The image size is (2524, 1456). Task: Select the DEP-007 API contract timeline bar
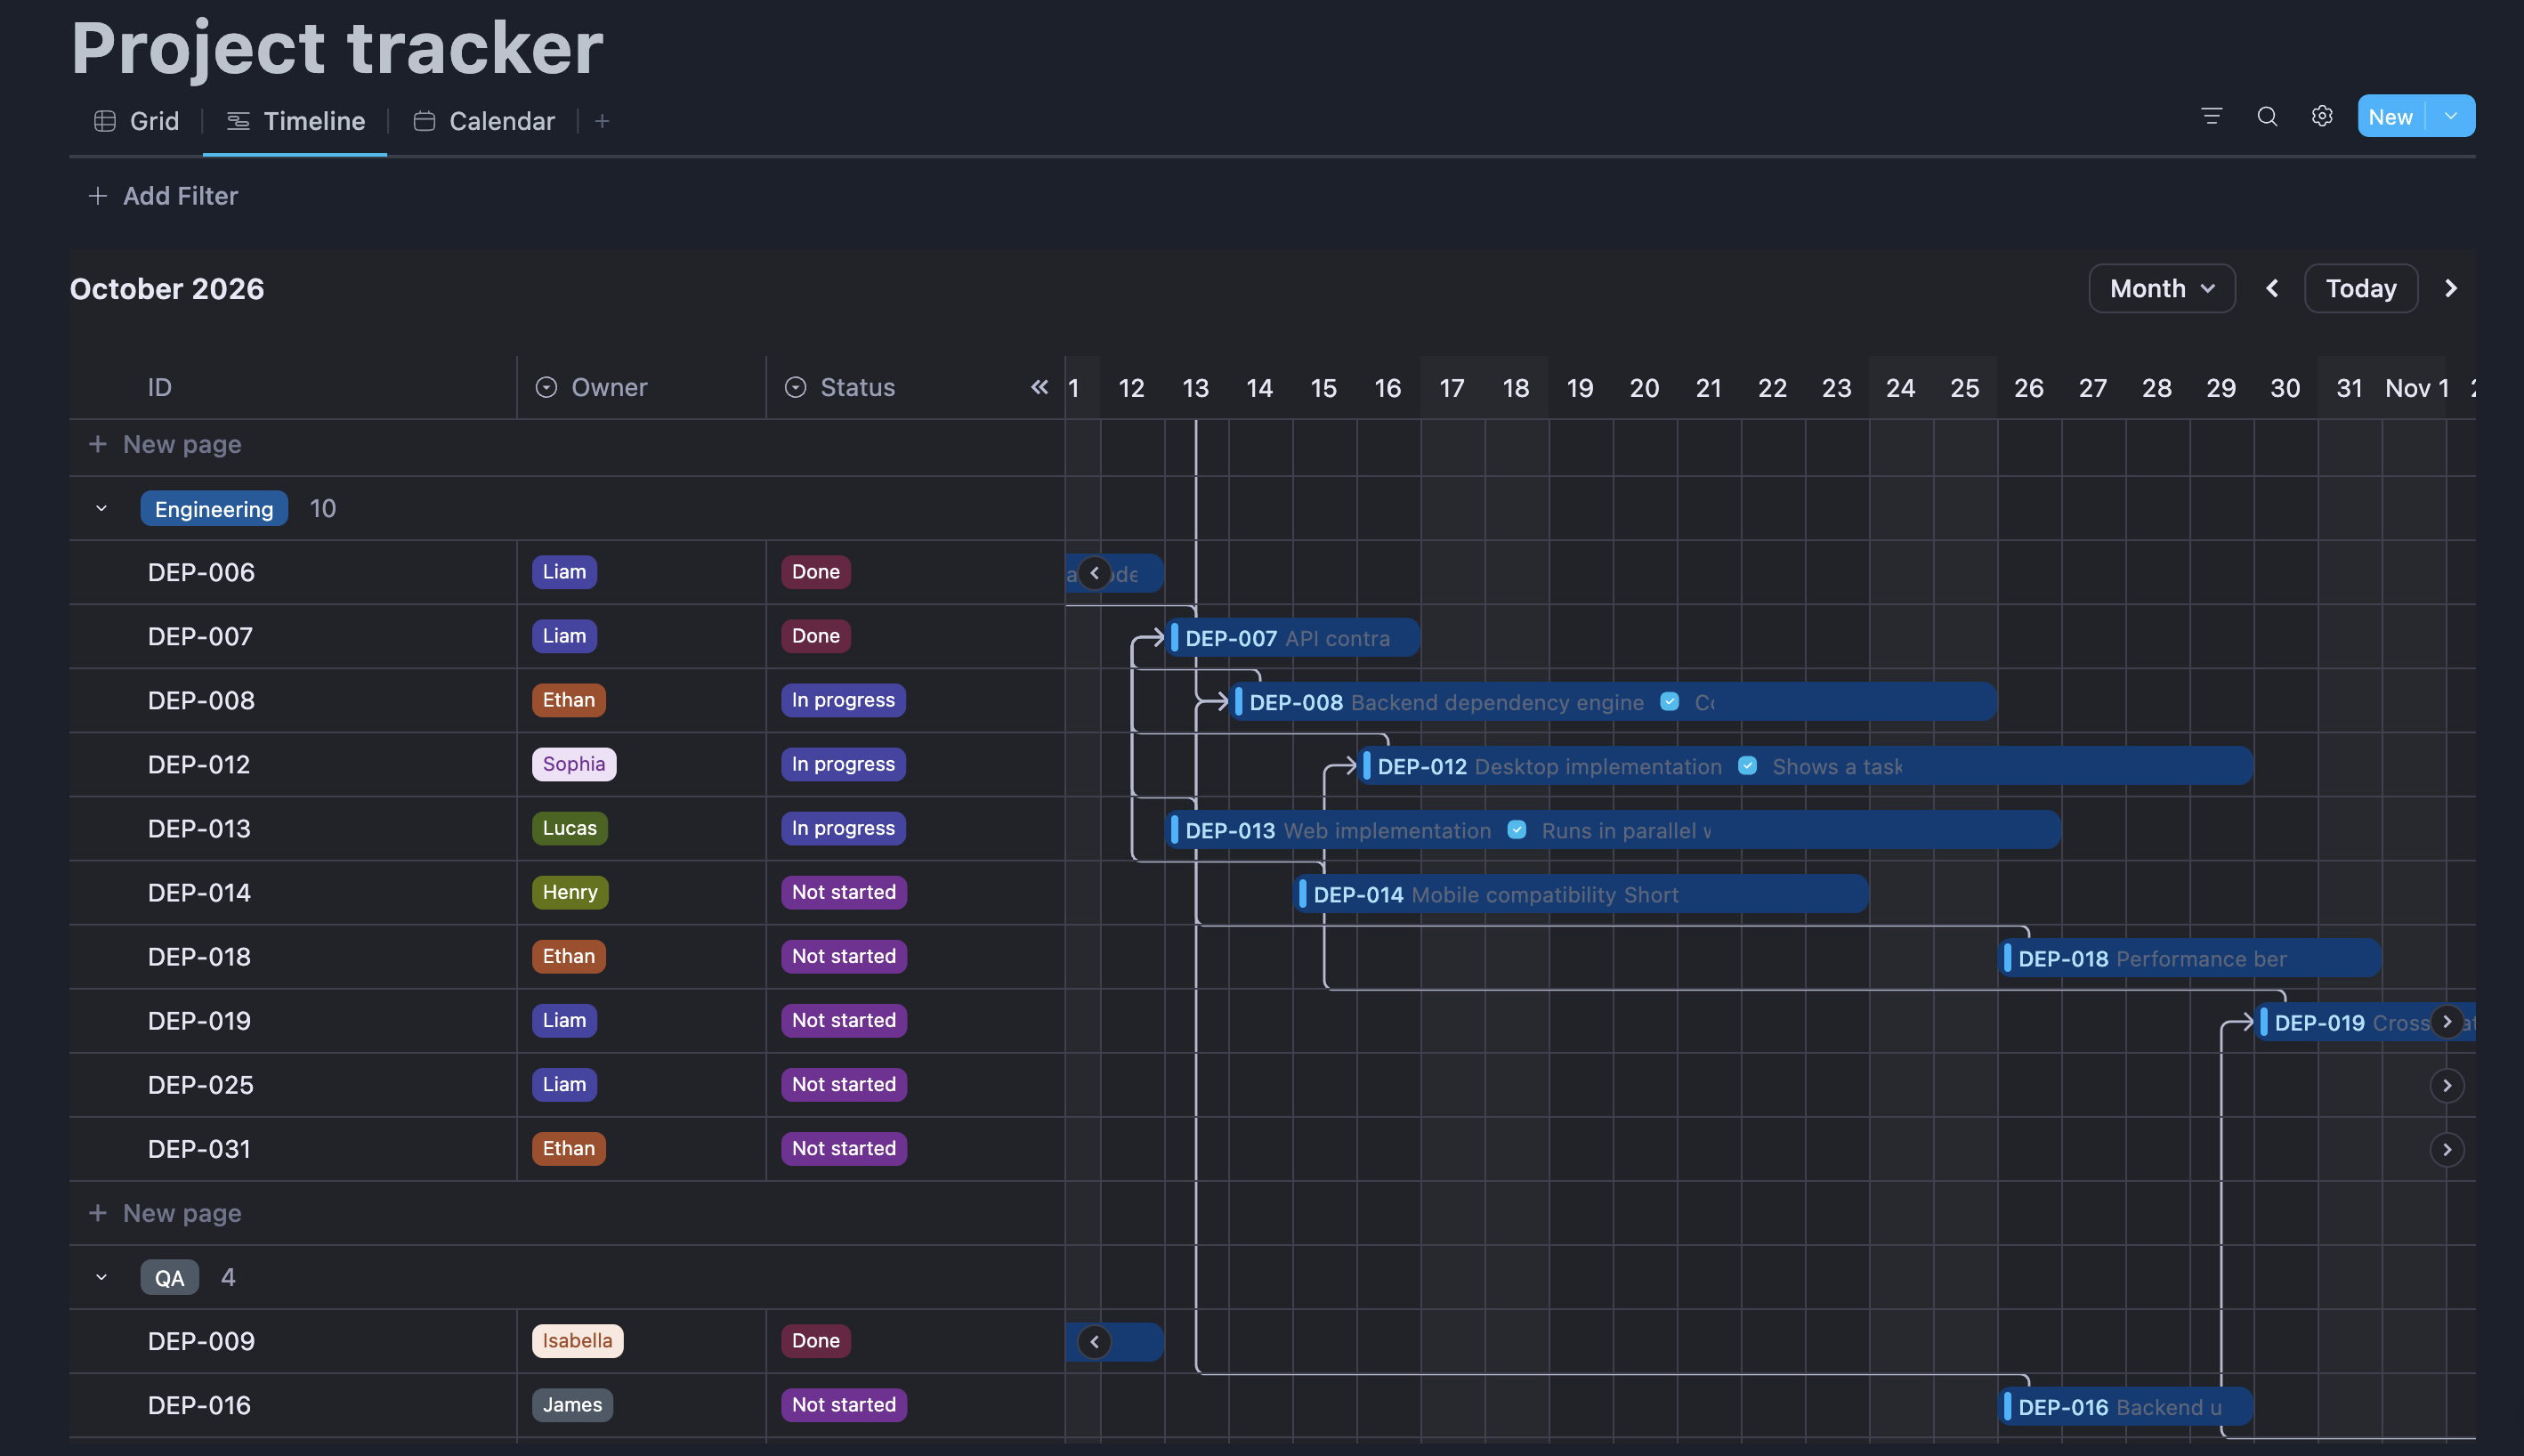pos(1292,638)
